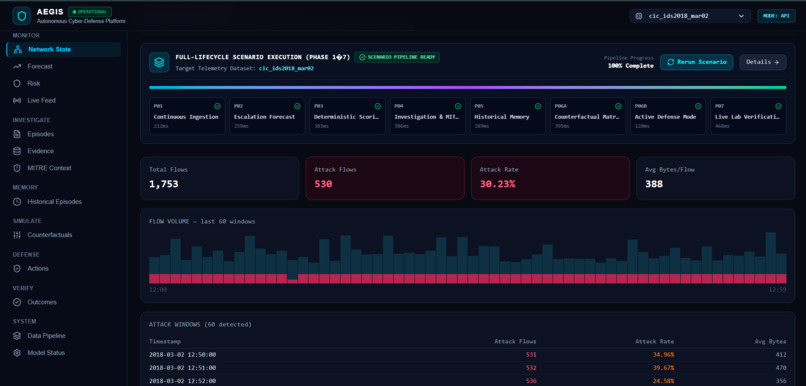Click the Timestamp column header
Screen dimensions: 806x386
click(165, 341)
